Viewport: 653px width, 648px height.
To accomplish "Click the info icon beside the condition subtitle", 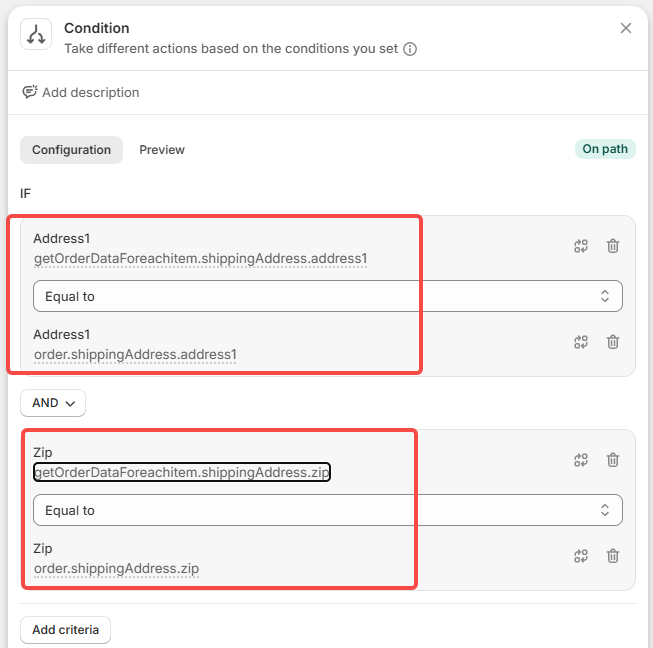I will [x=410, y=48].
